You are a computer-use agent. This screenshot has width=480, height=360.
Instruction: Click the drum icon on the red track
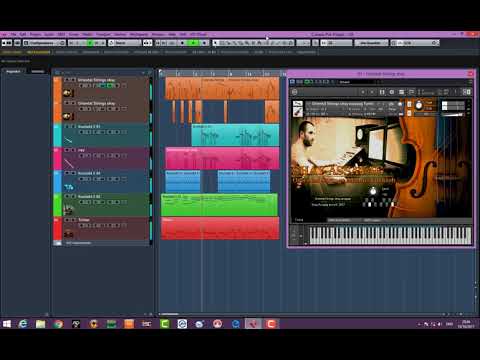[x=68, y=233]
